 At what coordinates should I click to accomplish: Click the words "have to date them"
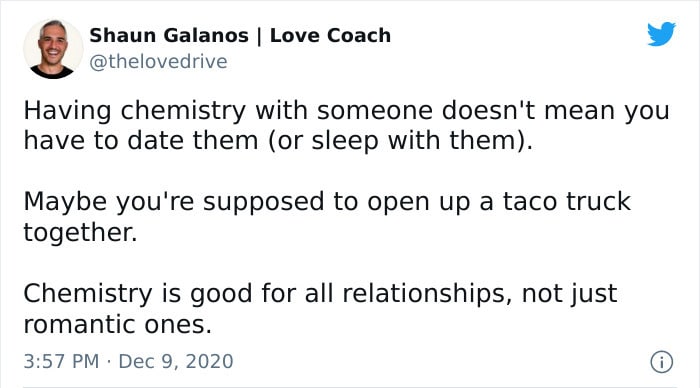(x=141, y=141)
